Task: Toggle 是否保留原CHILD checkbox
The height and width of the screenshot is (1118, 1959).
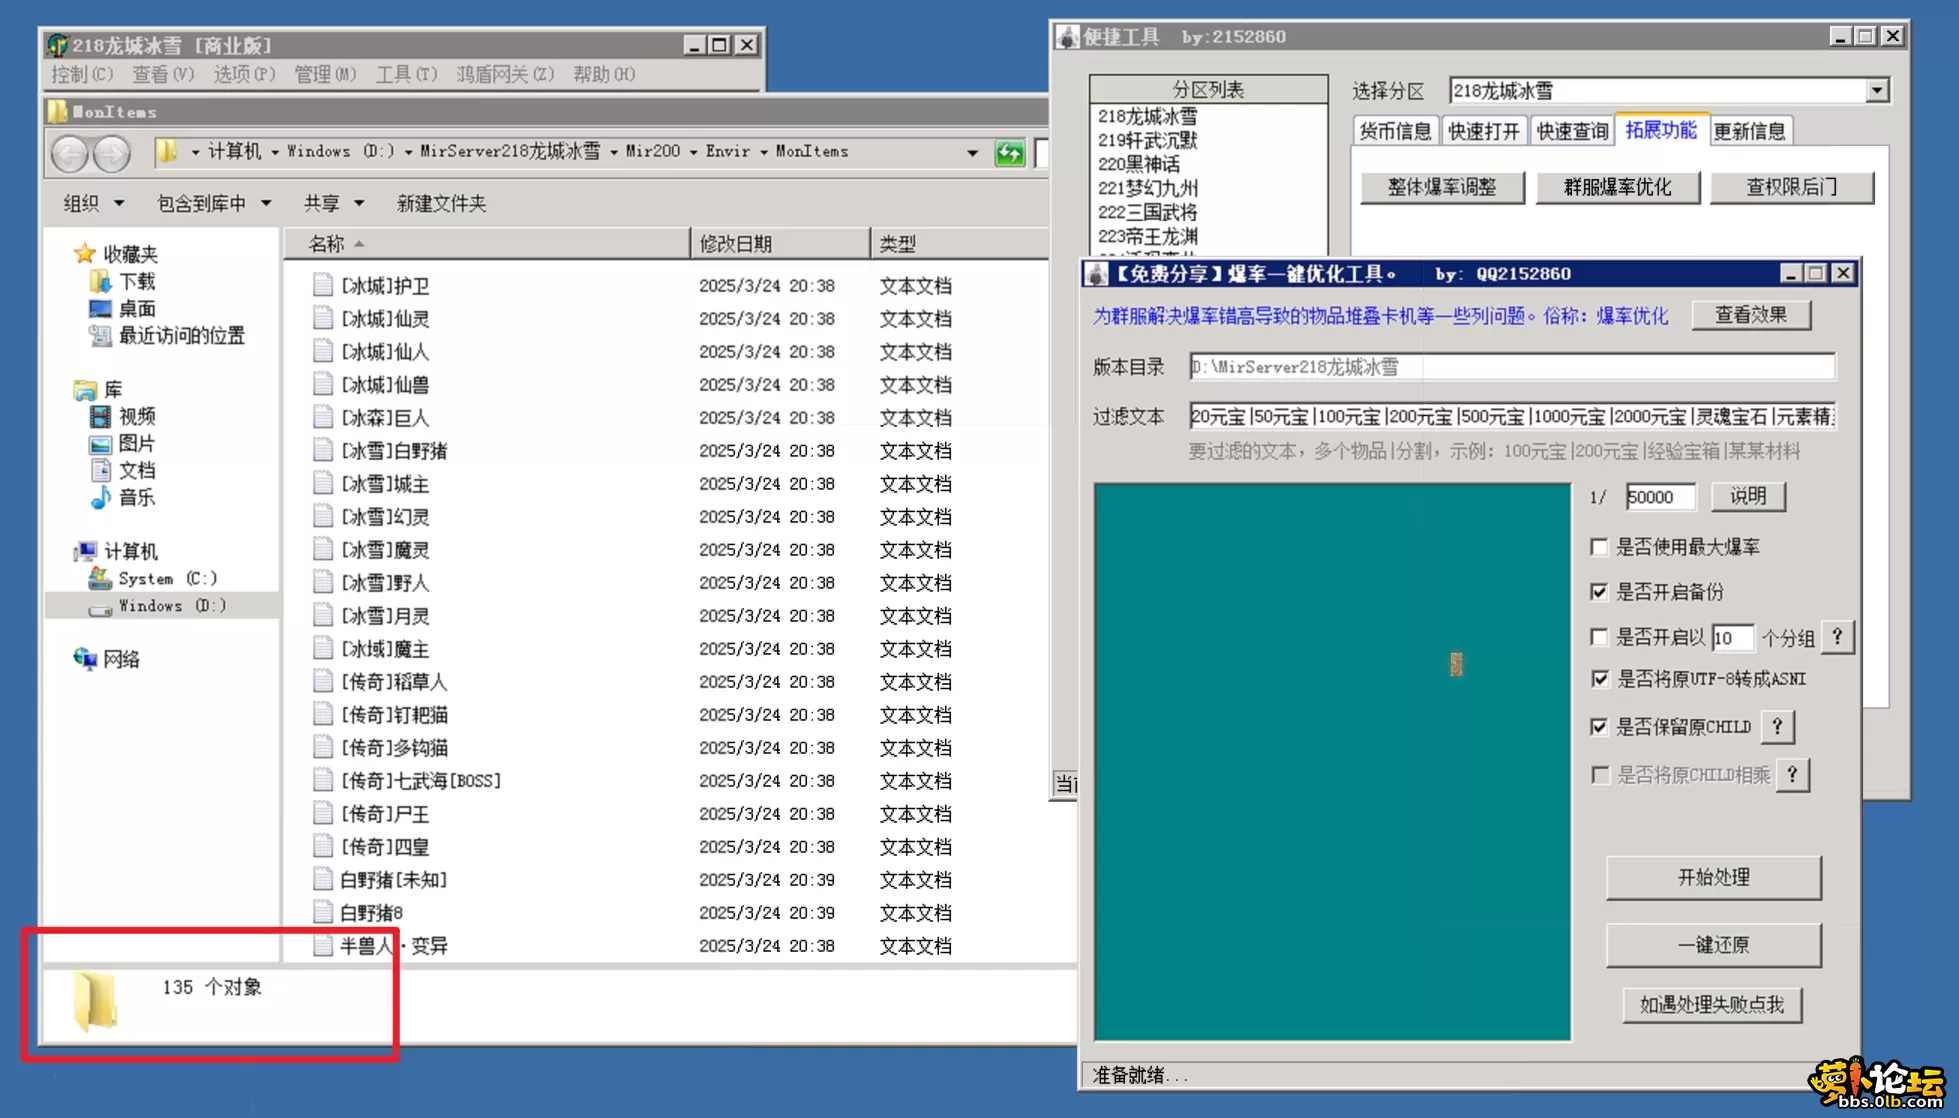Action: [x=1599, y=727]
